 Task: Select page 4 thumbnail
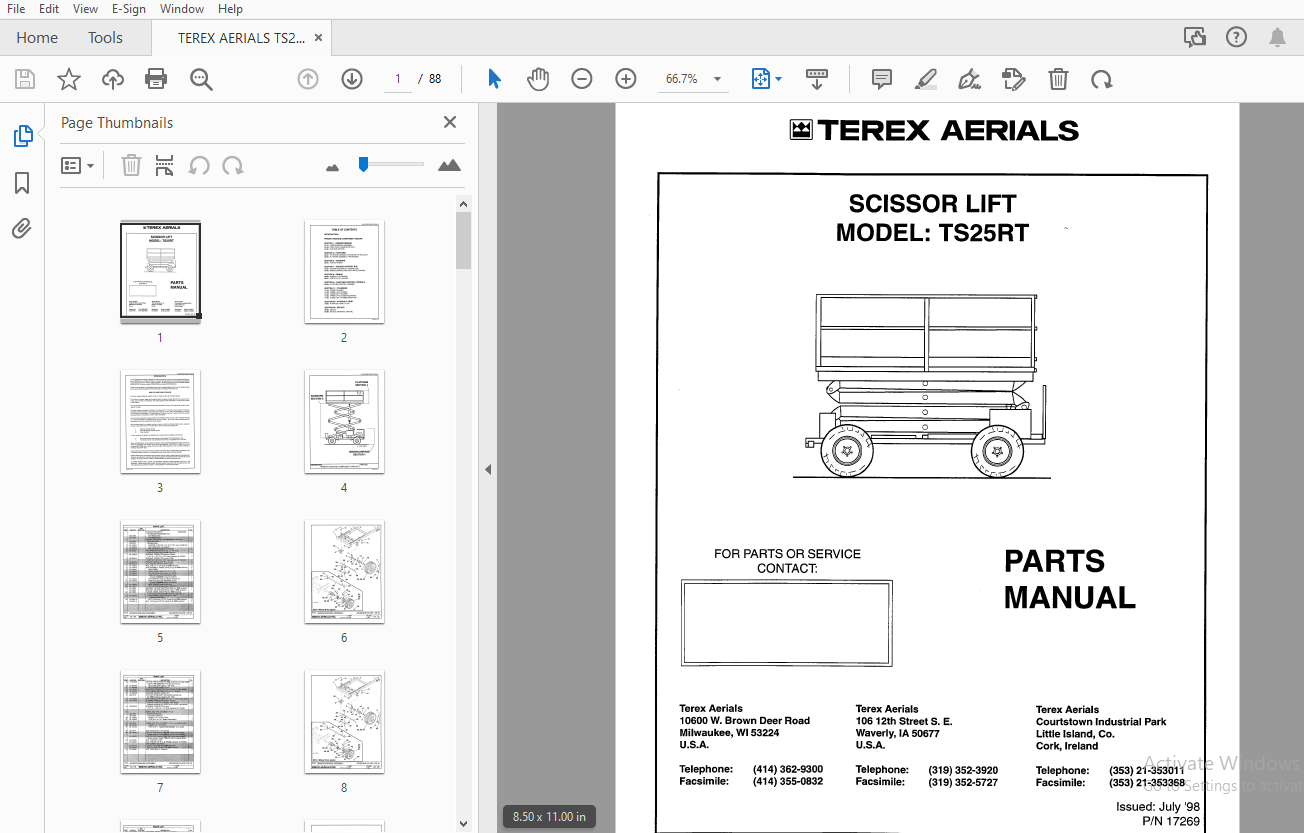pyautogui.click(x=344, y=422)
